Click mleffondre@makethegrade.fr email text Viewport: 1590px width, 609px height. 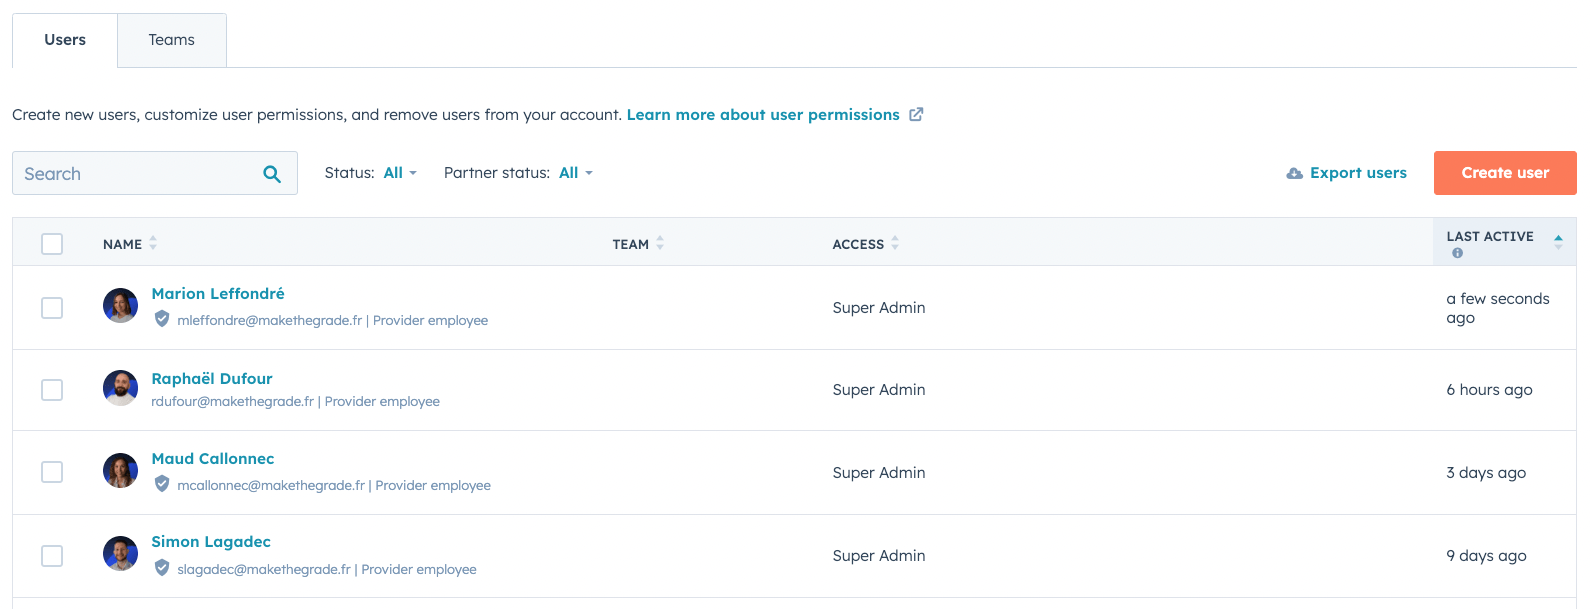click(269, 321)
